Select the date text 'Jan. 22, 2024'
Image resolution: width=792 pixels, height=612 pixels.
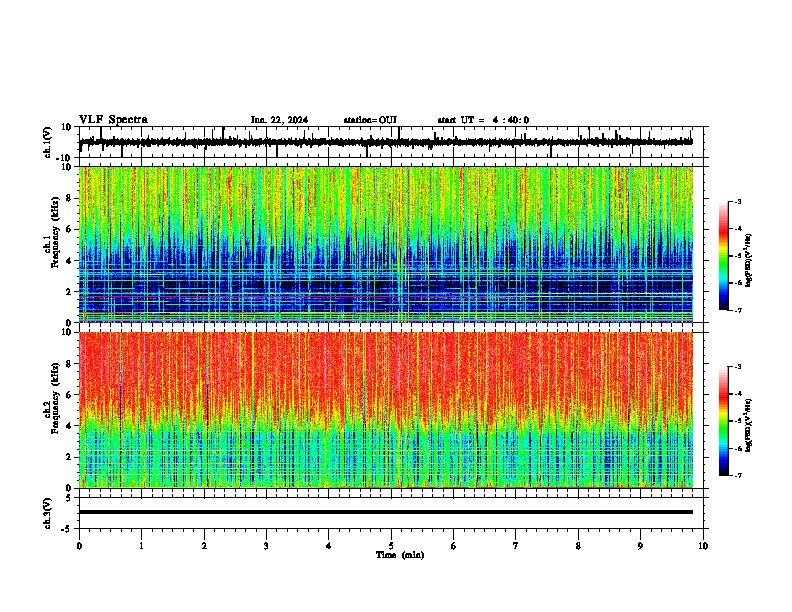click(279, 120)
